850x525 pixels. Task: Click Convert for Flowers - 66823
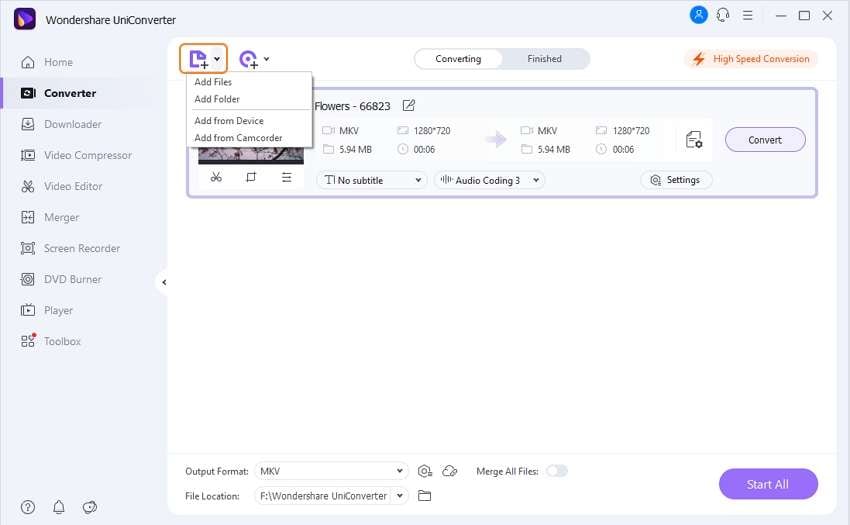(x=765, y=140)
